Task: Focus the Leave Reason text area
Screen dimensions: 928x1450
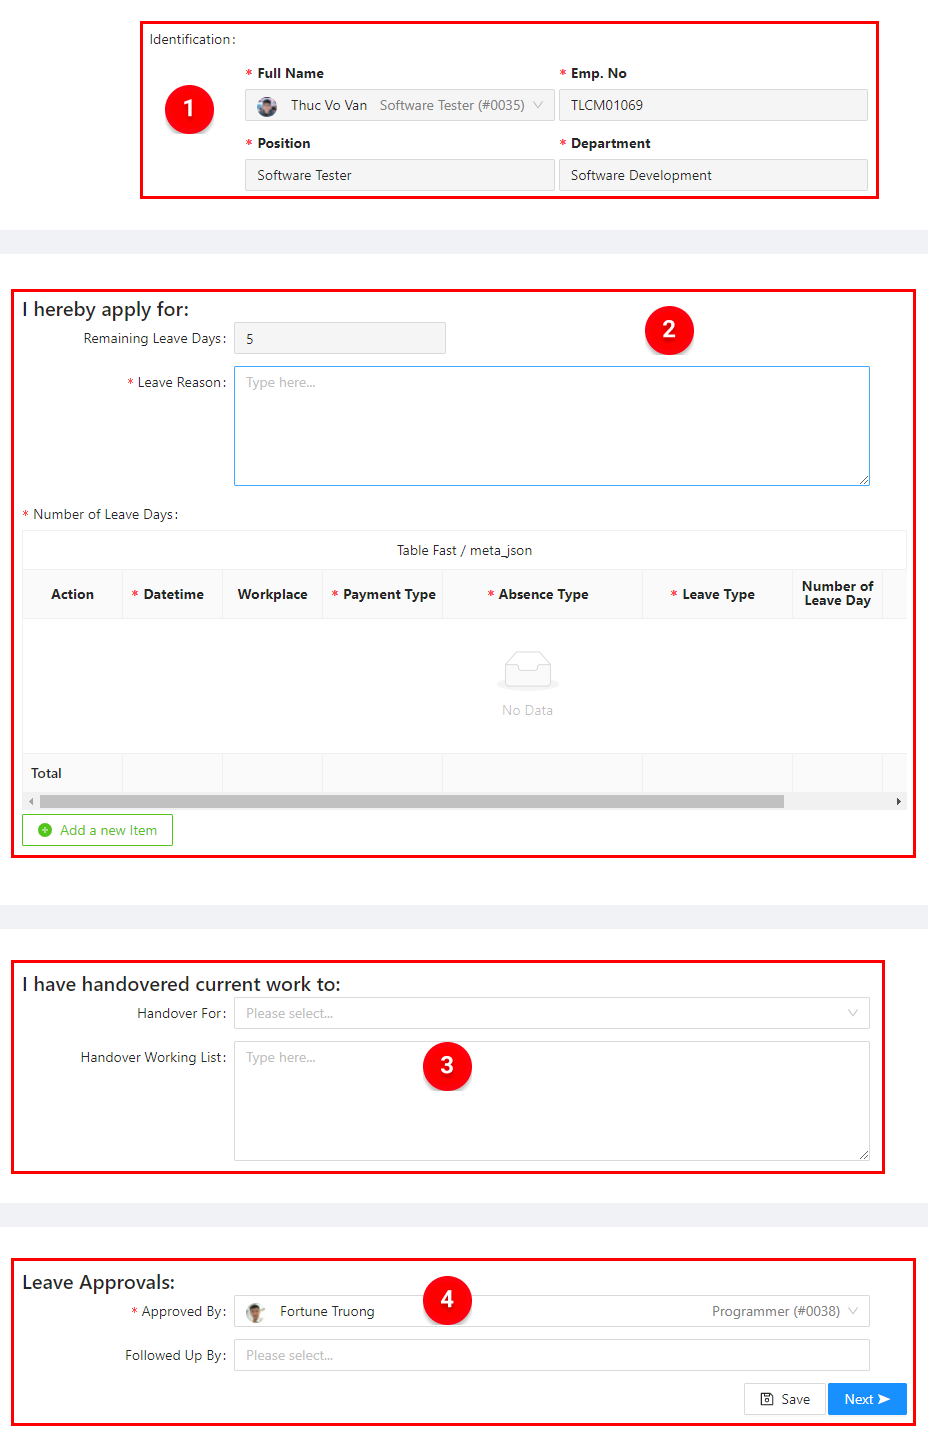Action: click(x=551, y=426)
